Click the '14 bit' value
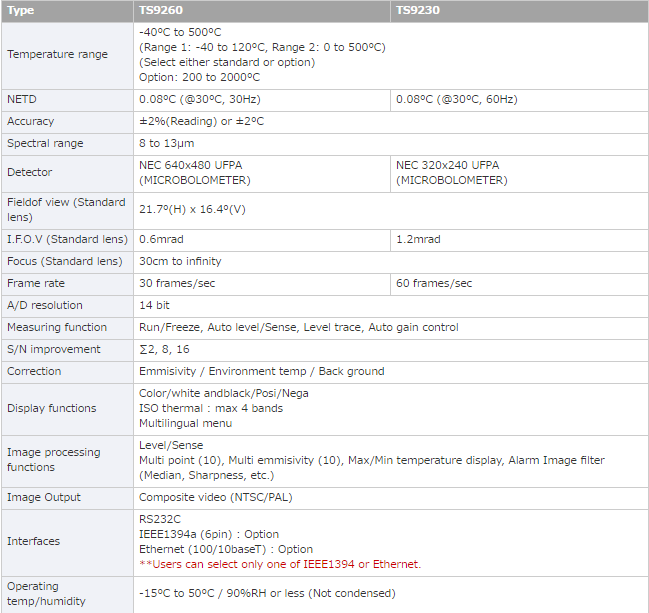This screenshot has width=649, height=613. [154, 305]
